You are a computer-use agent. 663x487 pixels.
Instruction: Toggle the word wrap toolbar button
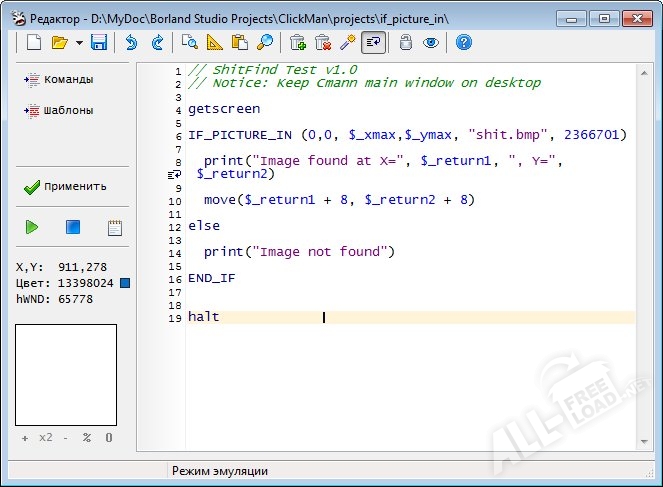(x=373, y=42)
